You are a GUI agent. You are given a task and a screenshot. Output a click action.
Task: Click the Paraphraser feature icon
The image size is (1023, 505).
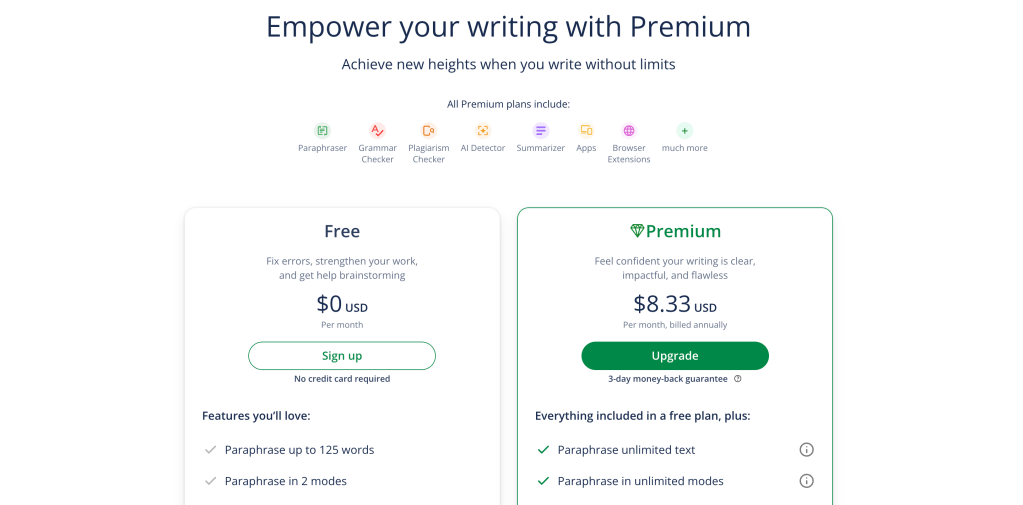coord(322,131)
